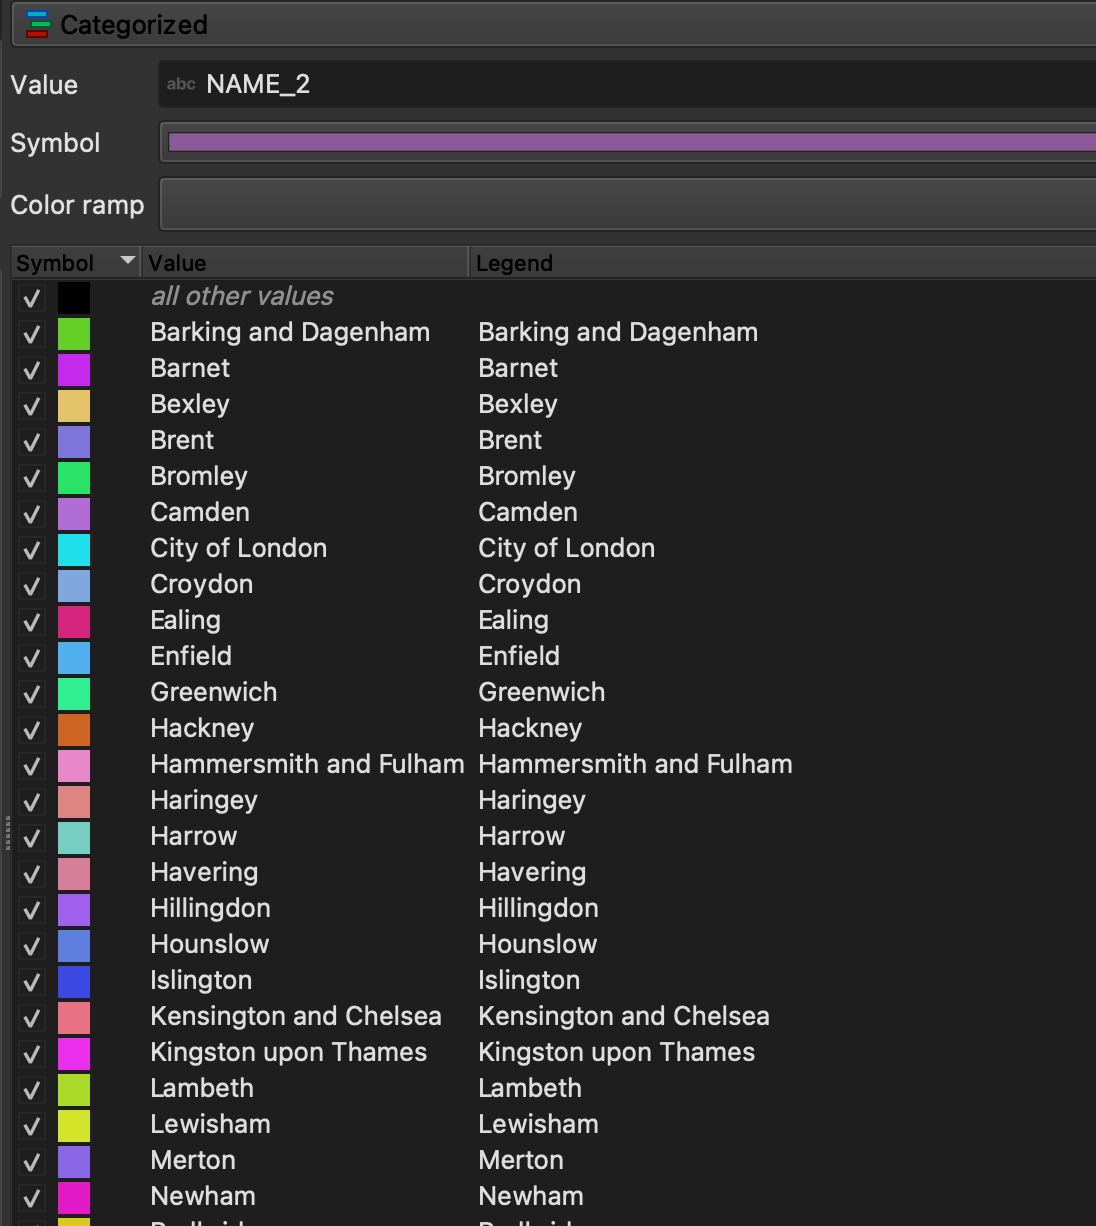Select the Greenwich value row

[213, 692]
